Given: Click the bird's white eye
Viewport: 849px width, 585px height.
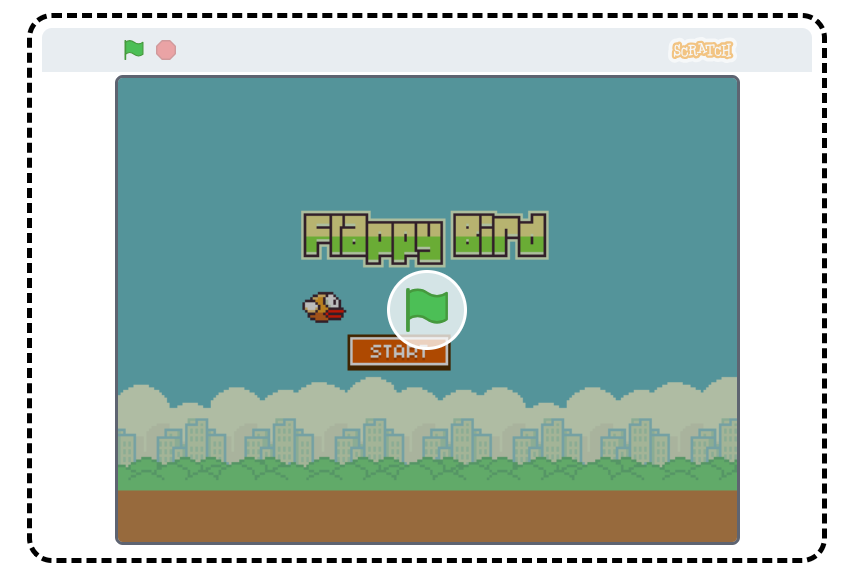Looking at the screenshot, I should click(330, 300).
